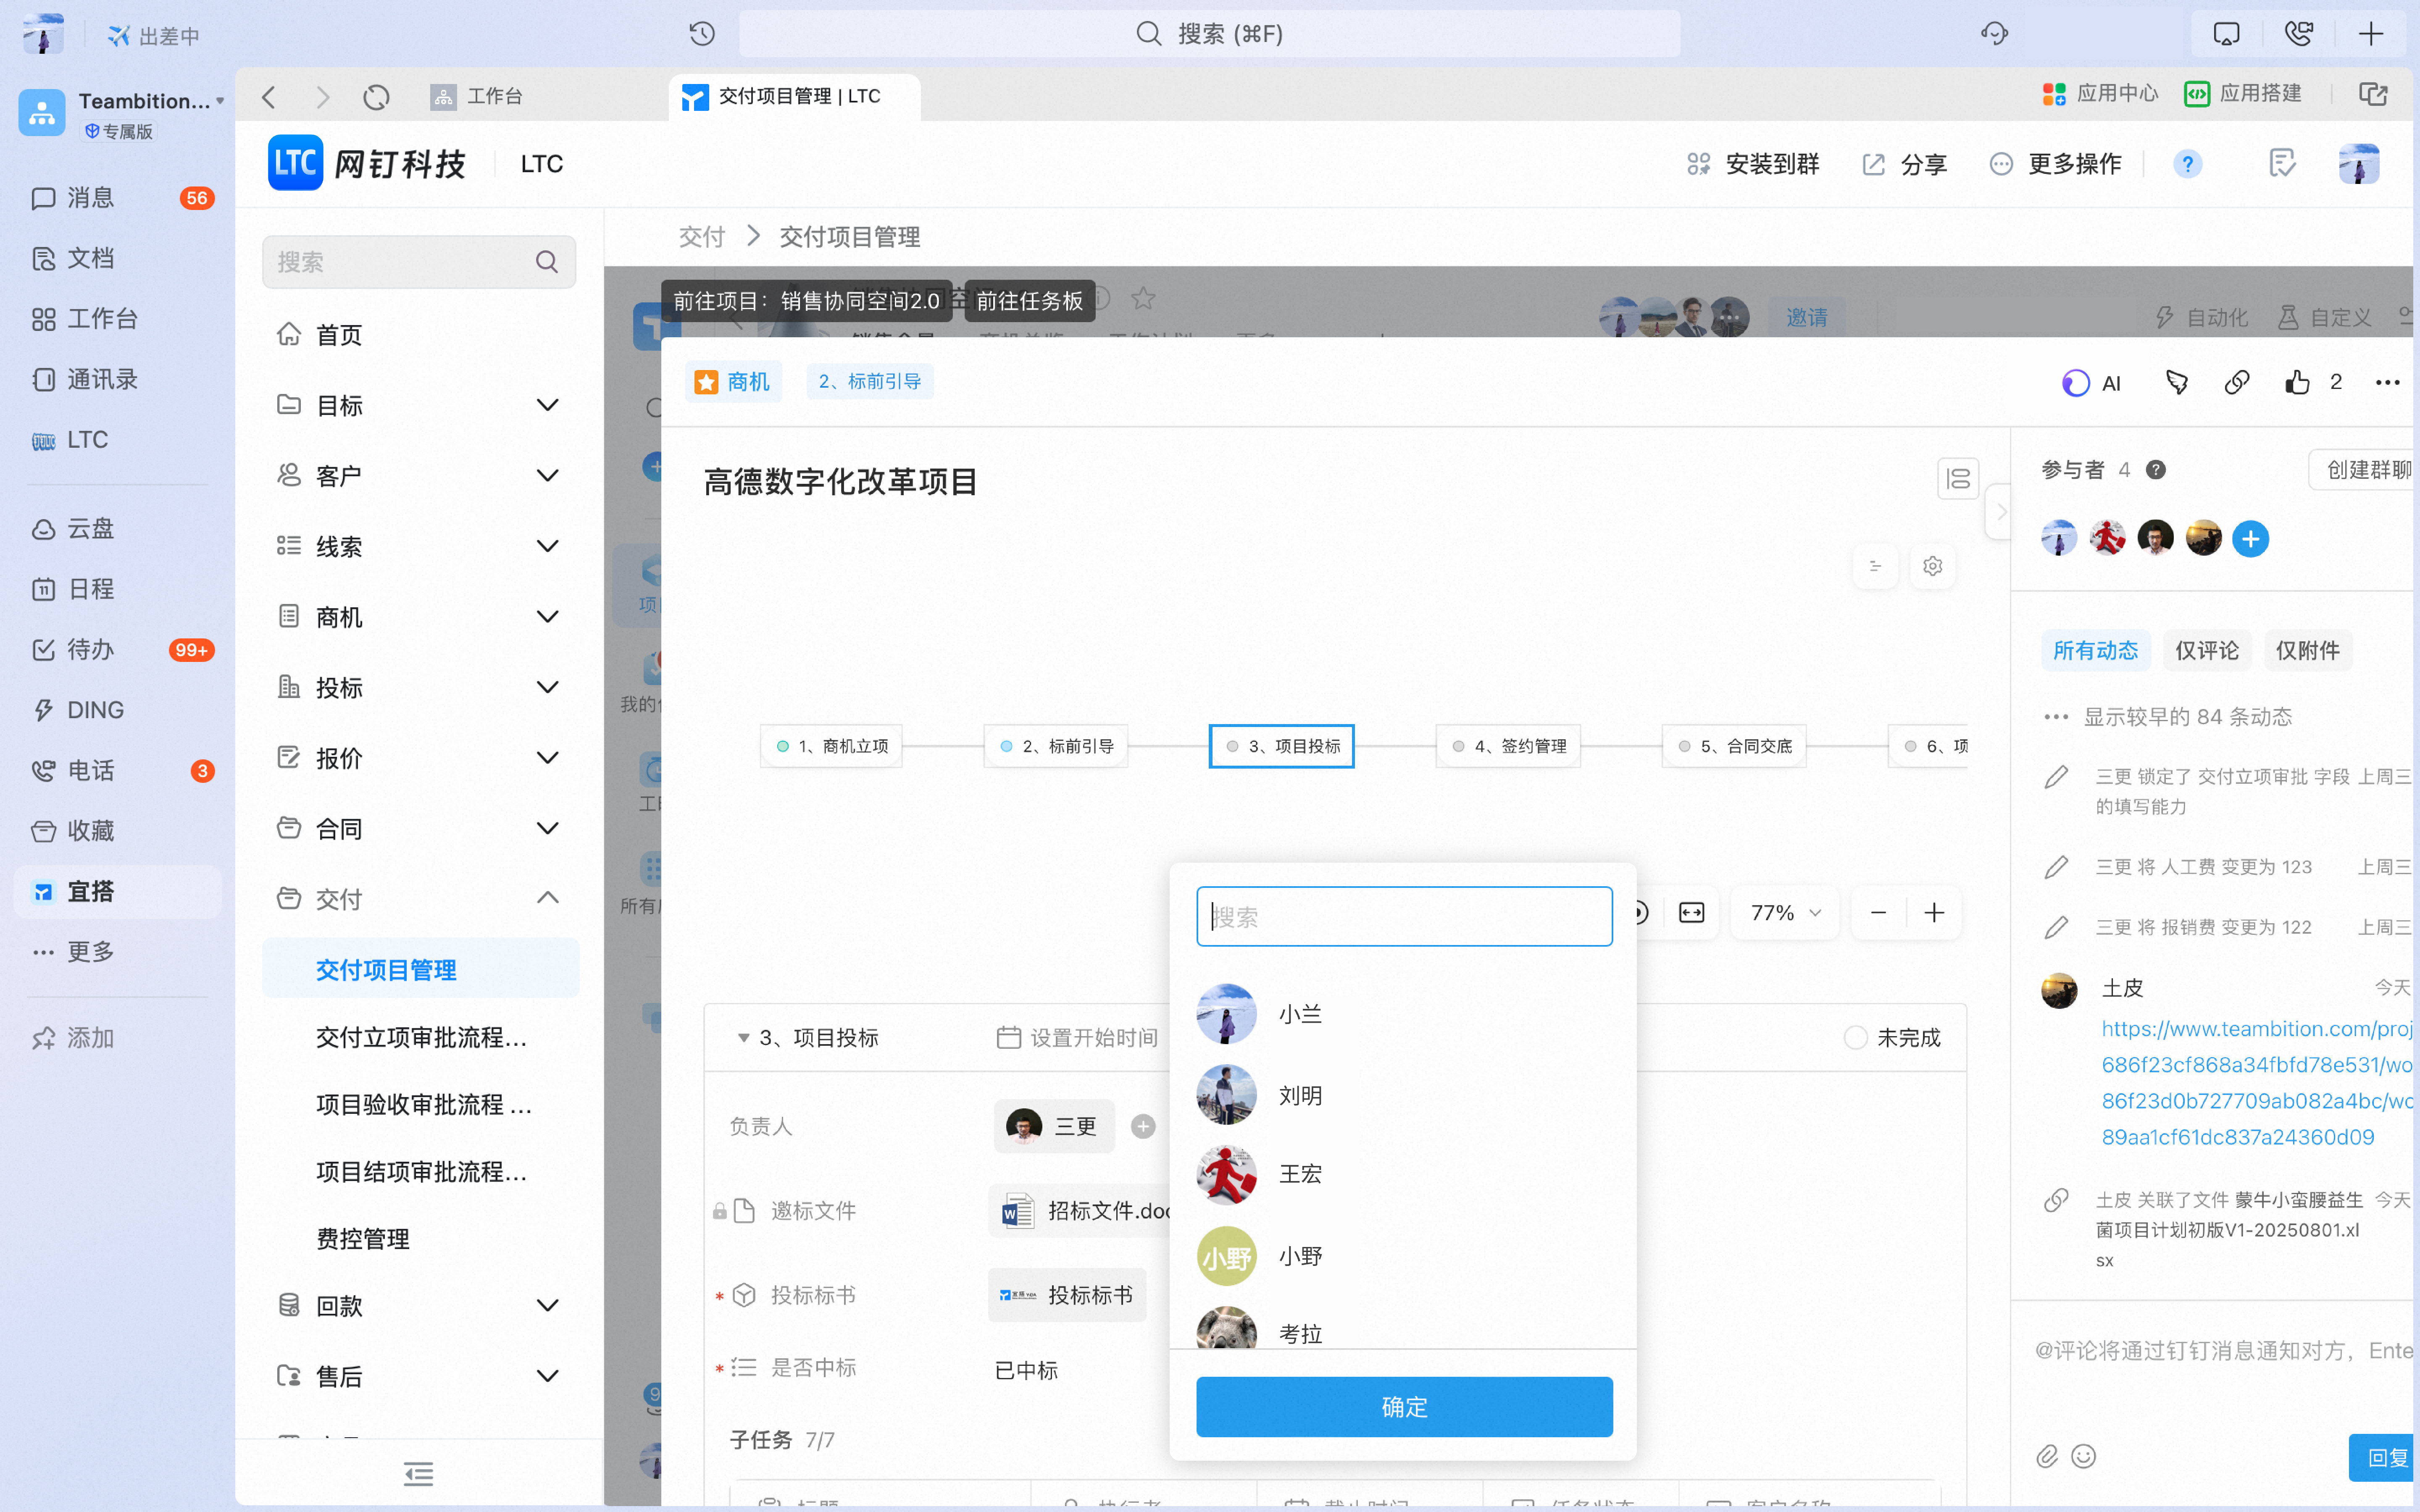This screenshot has height=1512, width=2420.
Task: Go back with the left arrow
Action: coord(268,96)
